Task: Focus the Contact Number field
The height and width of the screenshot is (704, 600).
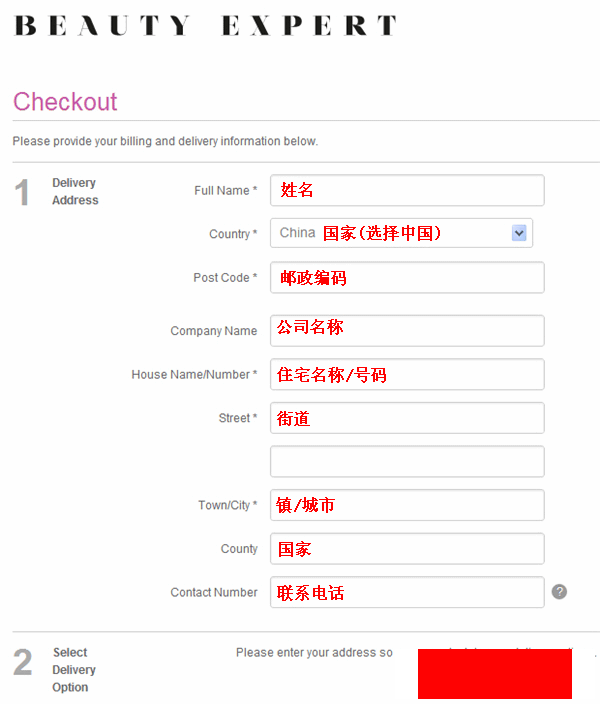Action: [x=407, y=592]
